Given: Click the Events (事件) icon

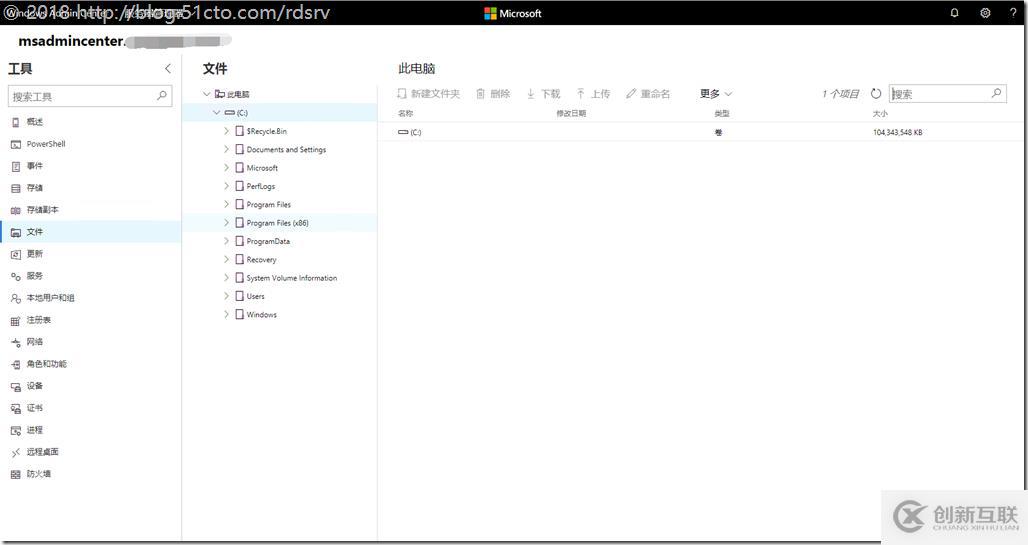Looking at the screenshot, I should click(16, 166).
